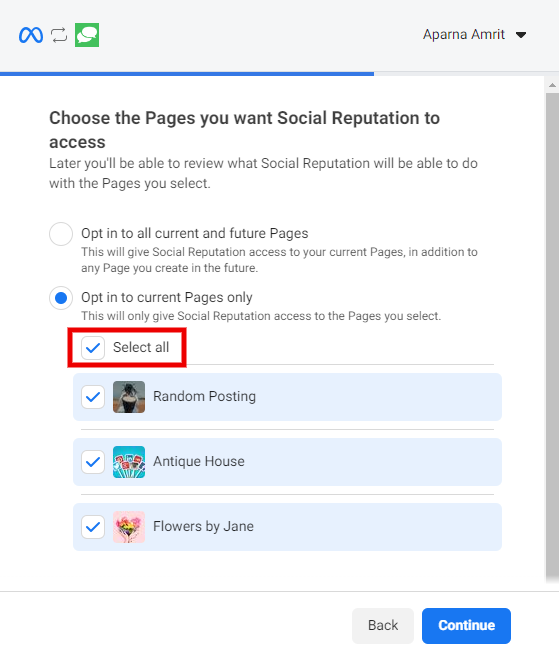
Task: Click the Continue button
Action: point(466,625)
